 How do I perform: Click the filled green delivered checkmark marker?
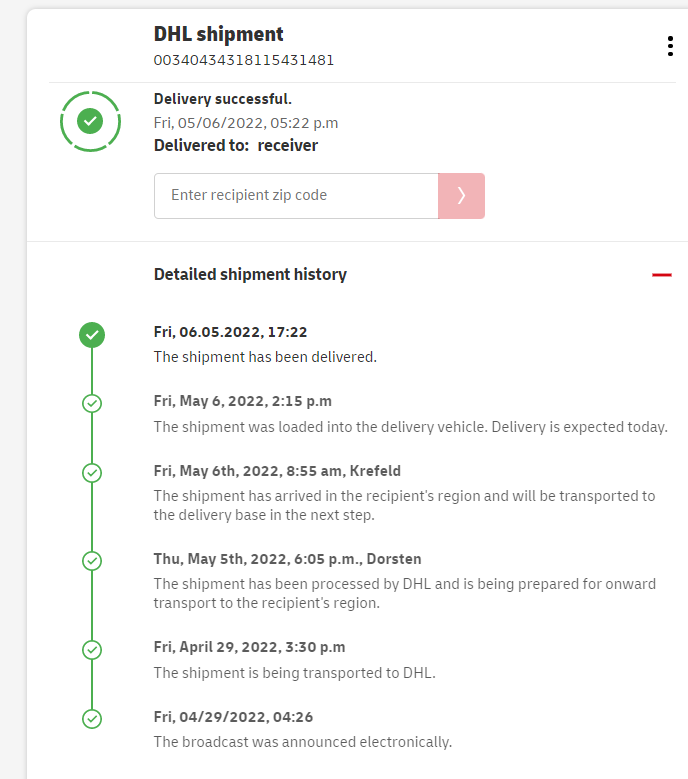click(x=92, y=335)
